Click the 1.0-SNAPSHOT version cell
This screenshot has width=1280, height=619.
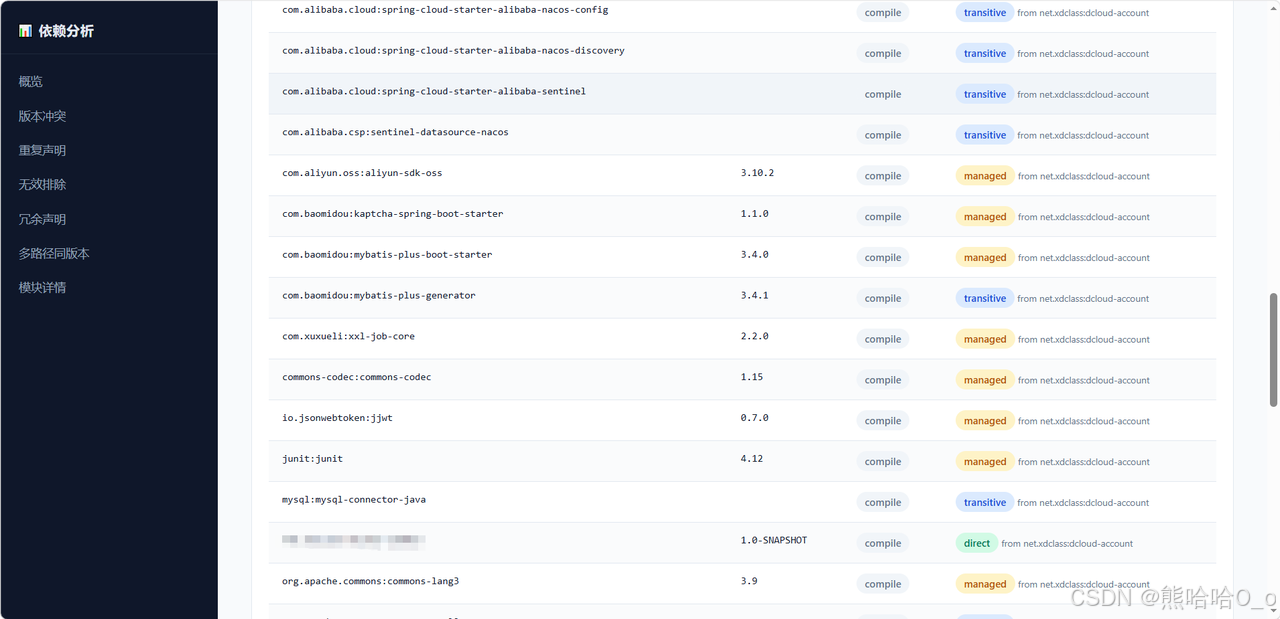pos(774,541)
